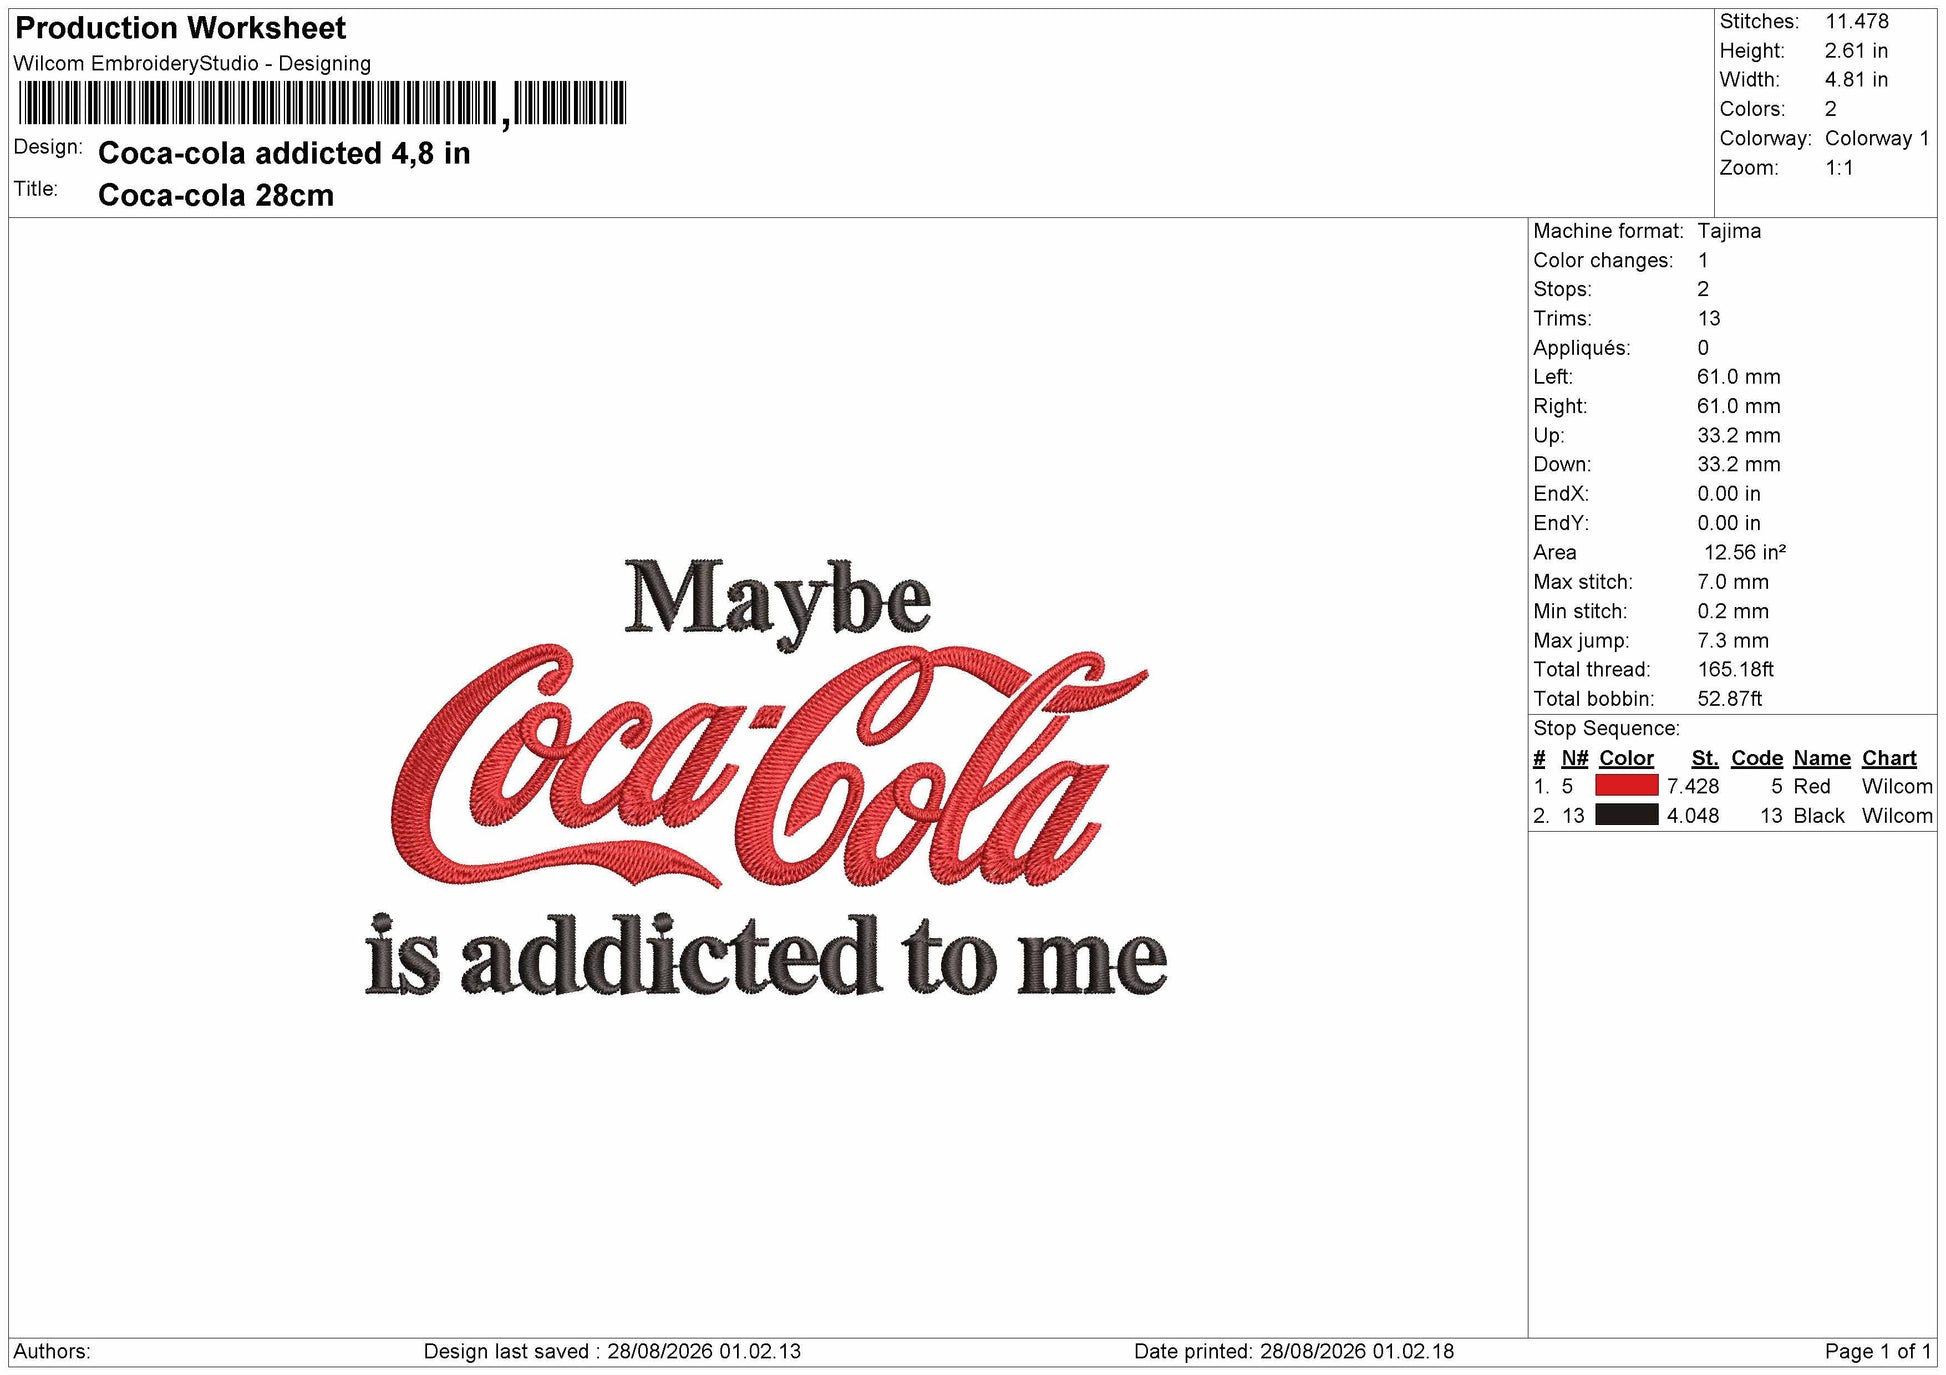Click the 'Chart' column header
This screenshot has width=1946, height=1375.
pos(1889,758)
